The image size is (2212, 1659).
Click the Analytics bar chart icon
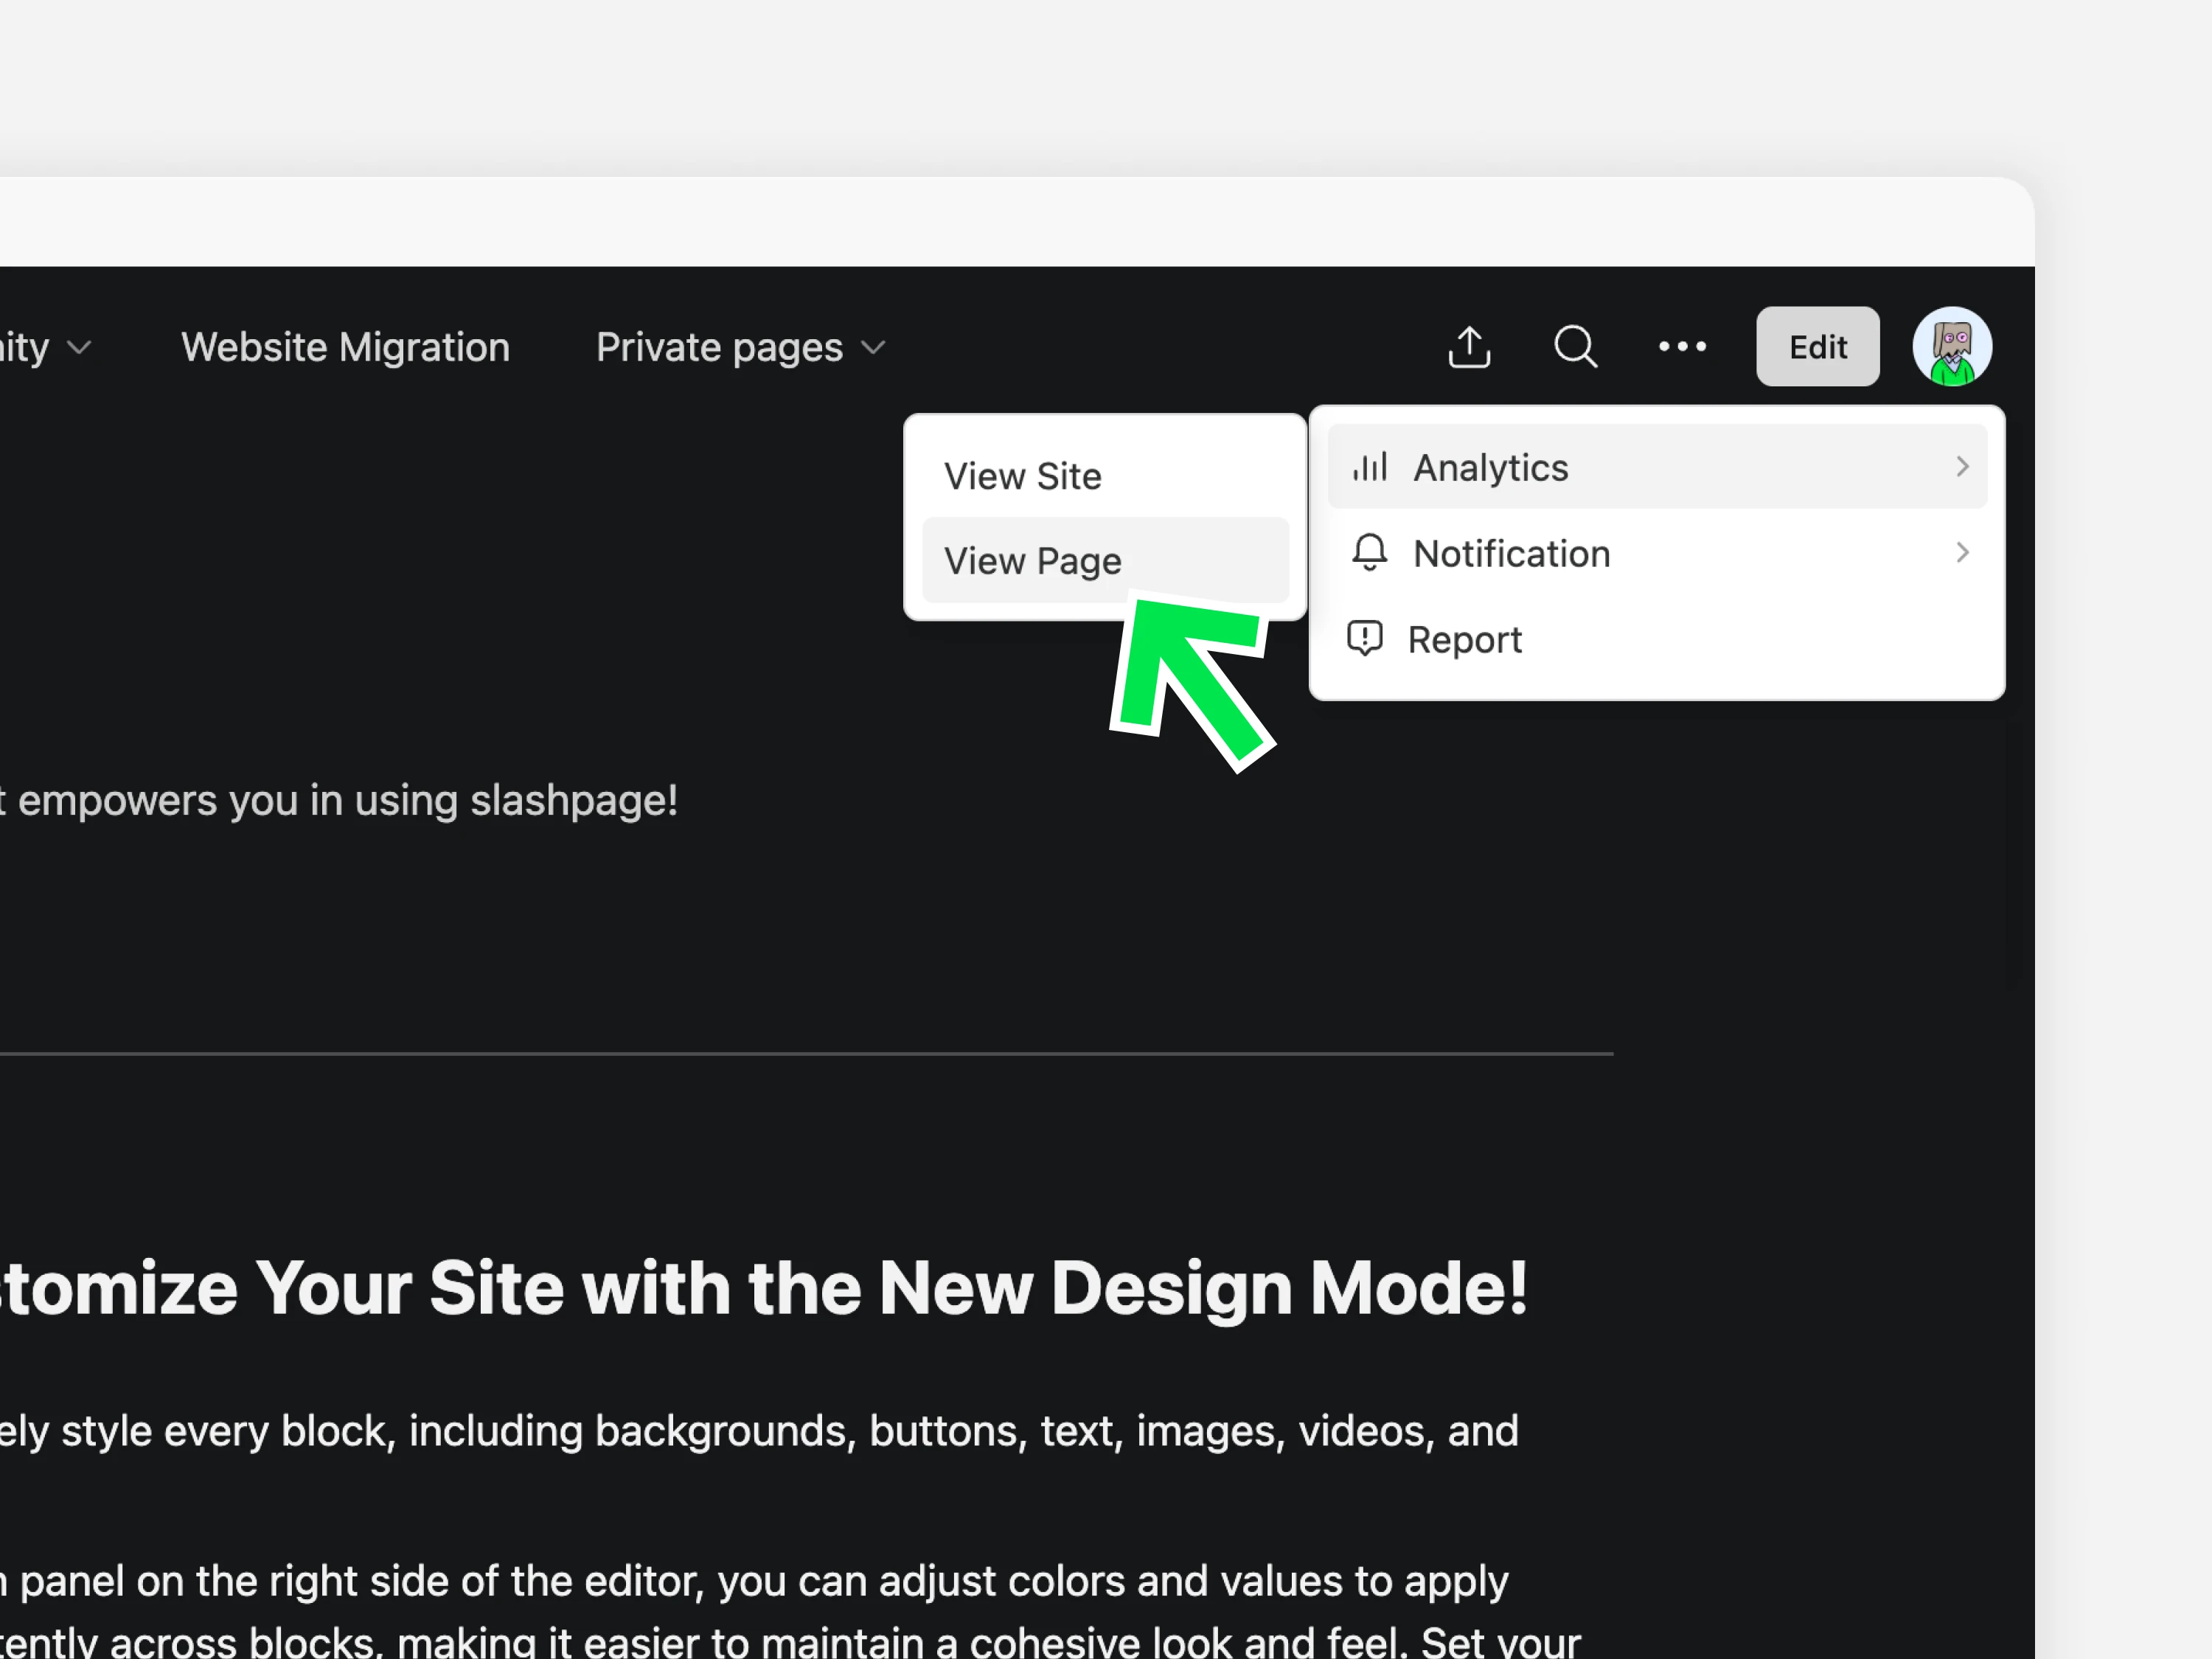[x=1370, y=467]
